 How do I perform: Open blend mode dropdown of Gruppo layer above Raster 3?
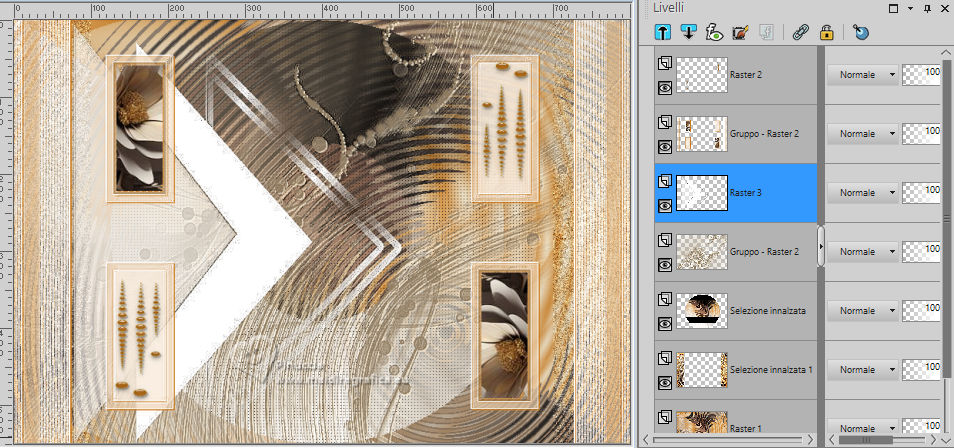pos(863,134)
